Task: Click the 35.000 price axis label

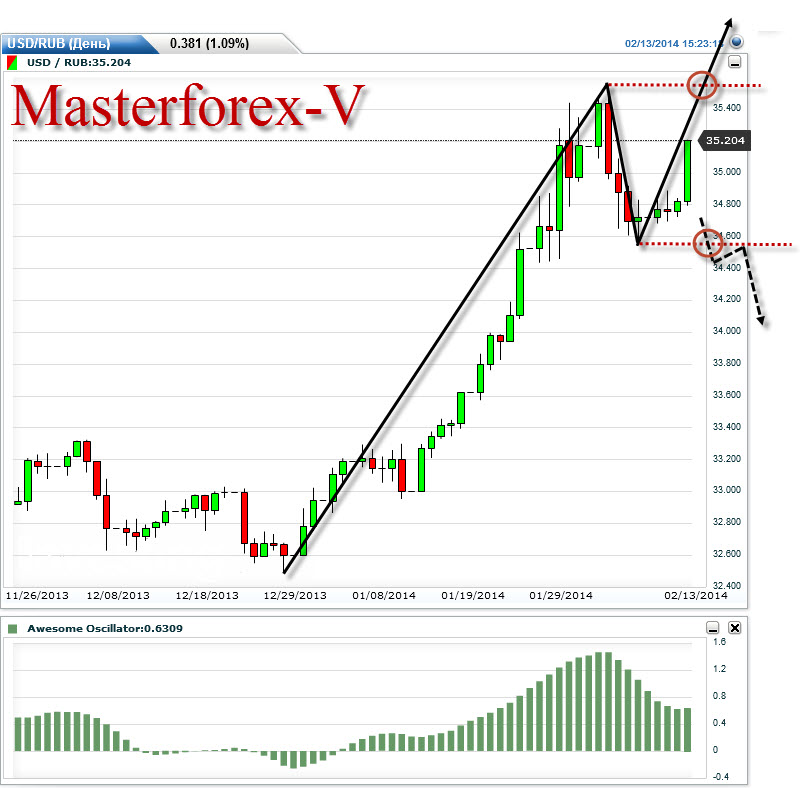Action: [727, 172]
